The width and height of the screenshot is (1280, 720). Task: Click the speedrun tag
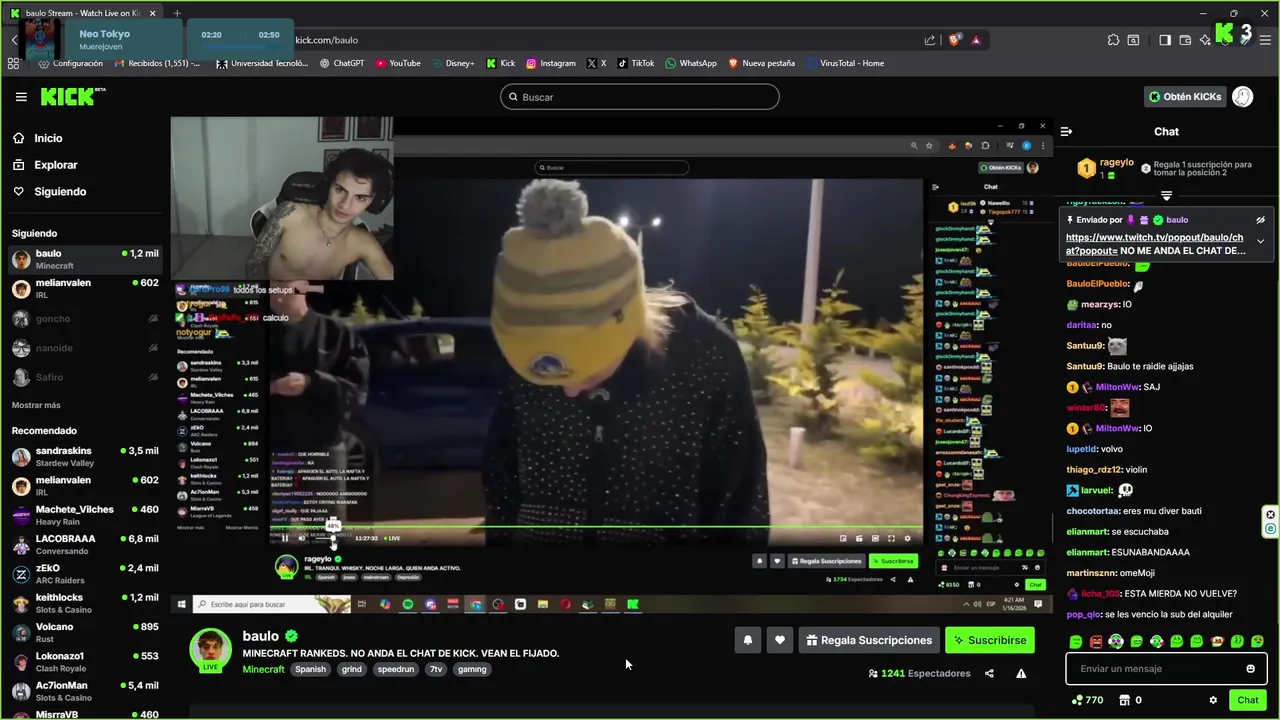(395, 669)
